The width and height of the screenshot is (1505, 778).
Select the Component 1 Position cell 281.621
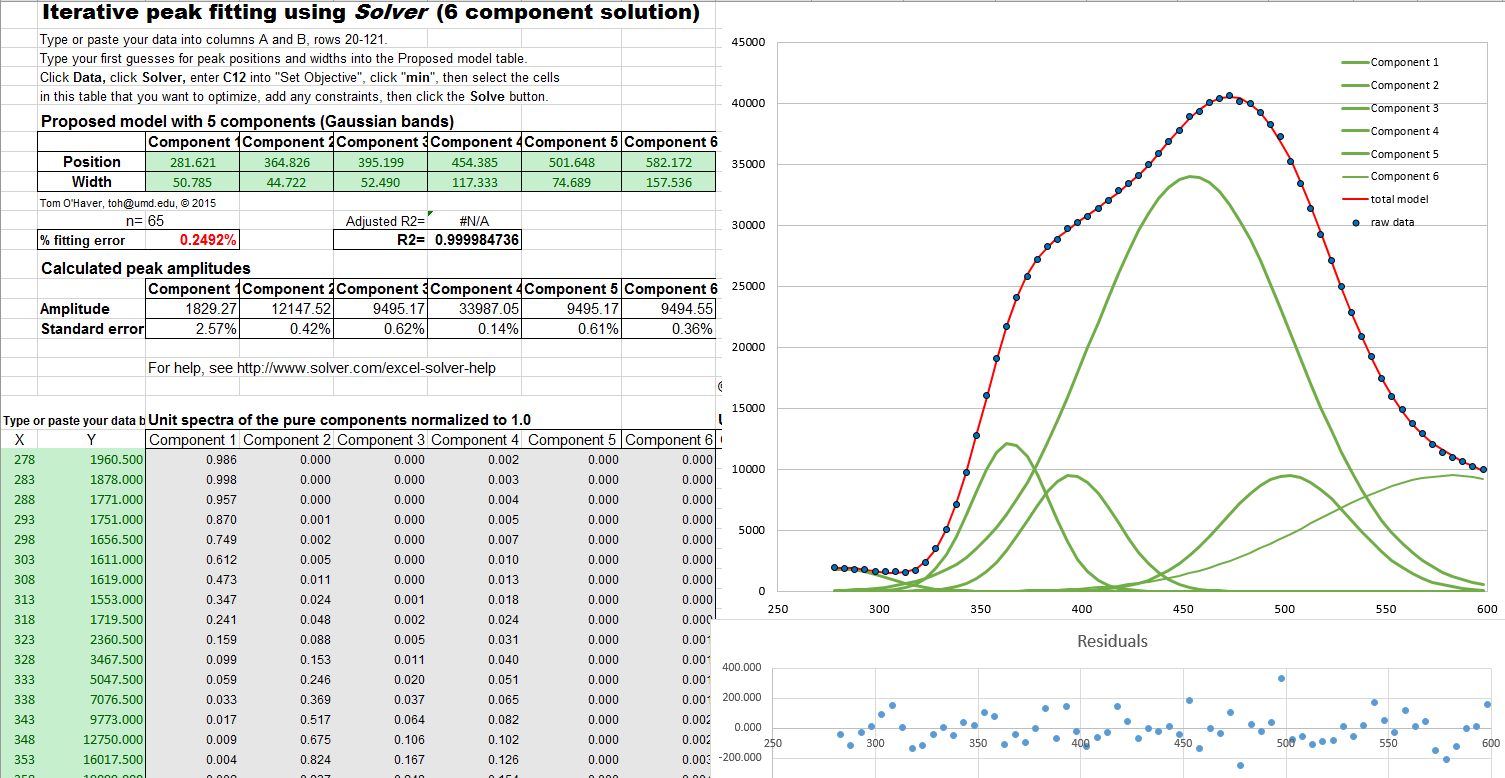click(x=192, y=162)
